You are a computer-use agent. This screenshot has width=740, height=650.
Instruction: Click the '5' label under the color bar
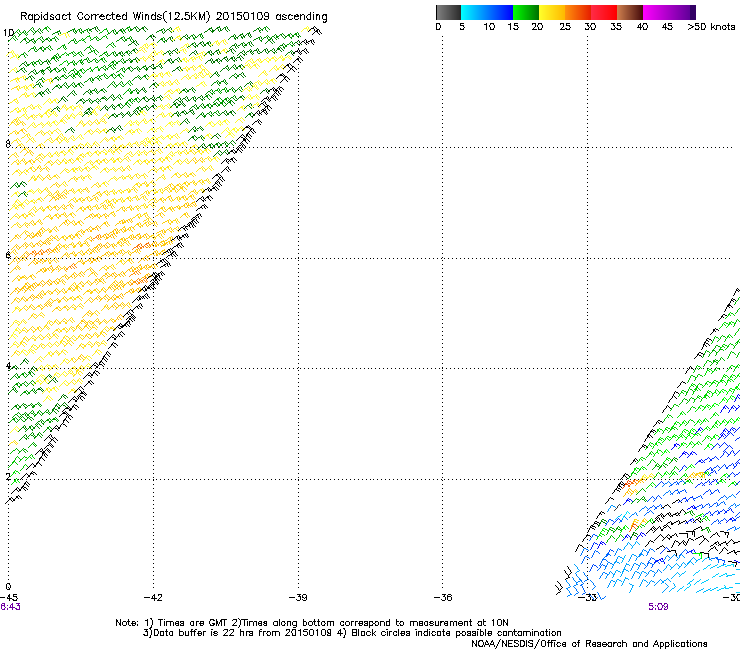[462, 27]
